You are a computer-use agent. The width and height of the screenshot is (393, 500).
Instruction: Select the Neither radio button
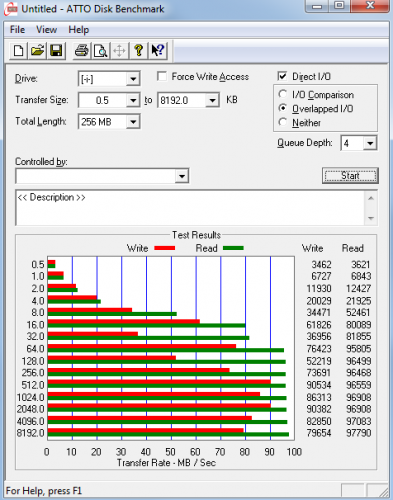pyautogui.click(x=283, y=122)
